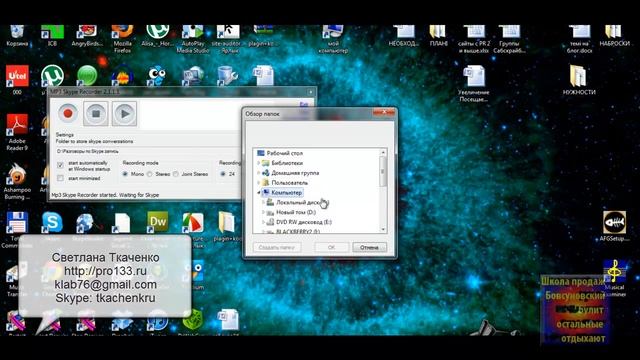Click the stop button in Skype Recorder
This screenshot has width=640, height=360.
[96, 113]
